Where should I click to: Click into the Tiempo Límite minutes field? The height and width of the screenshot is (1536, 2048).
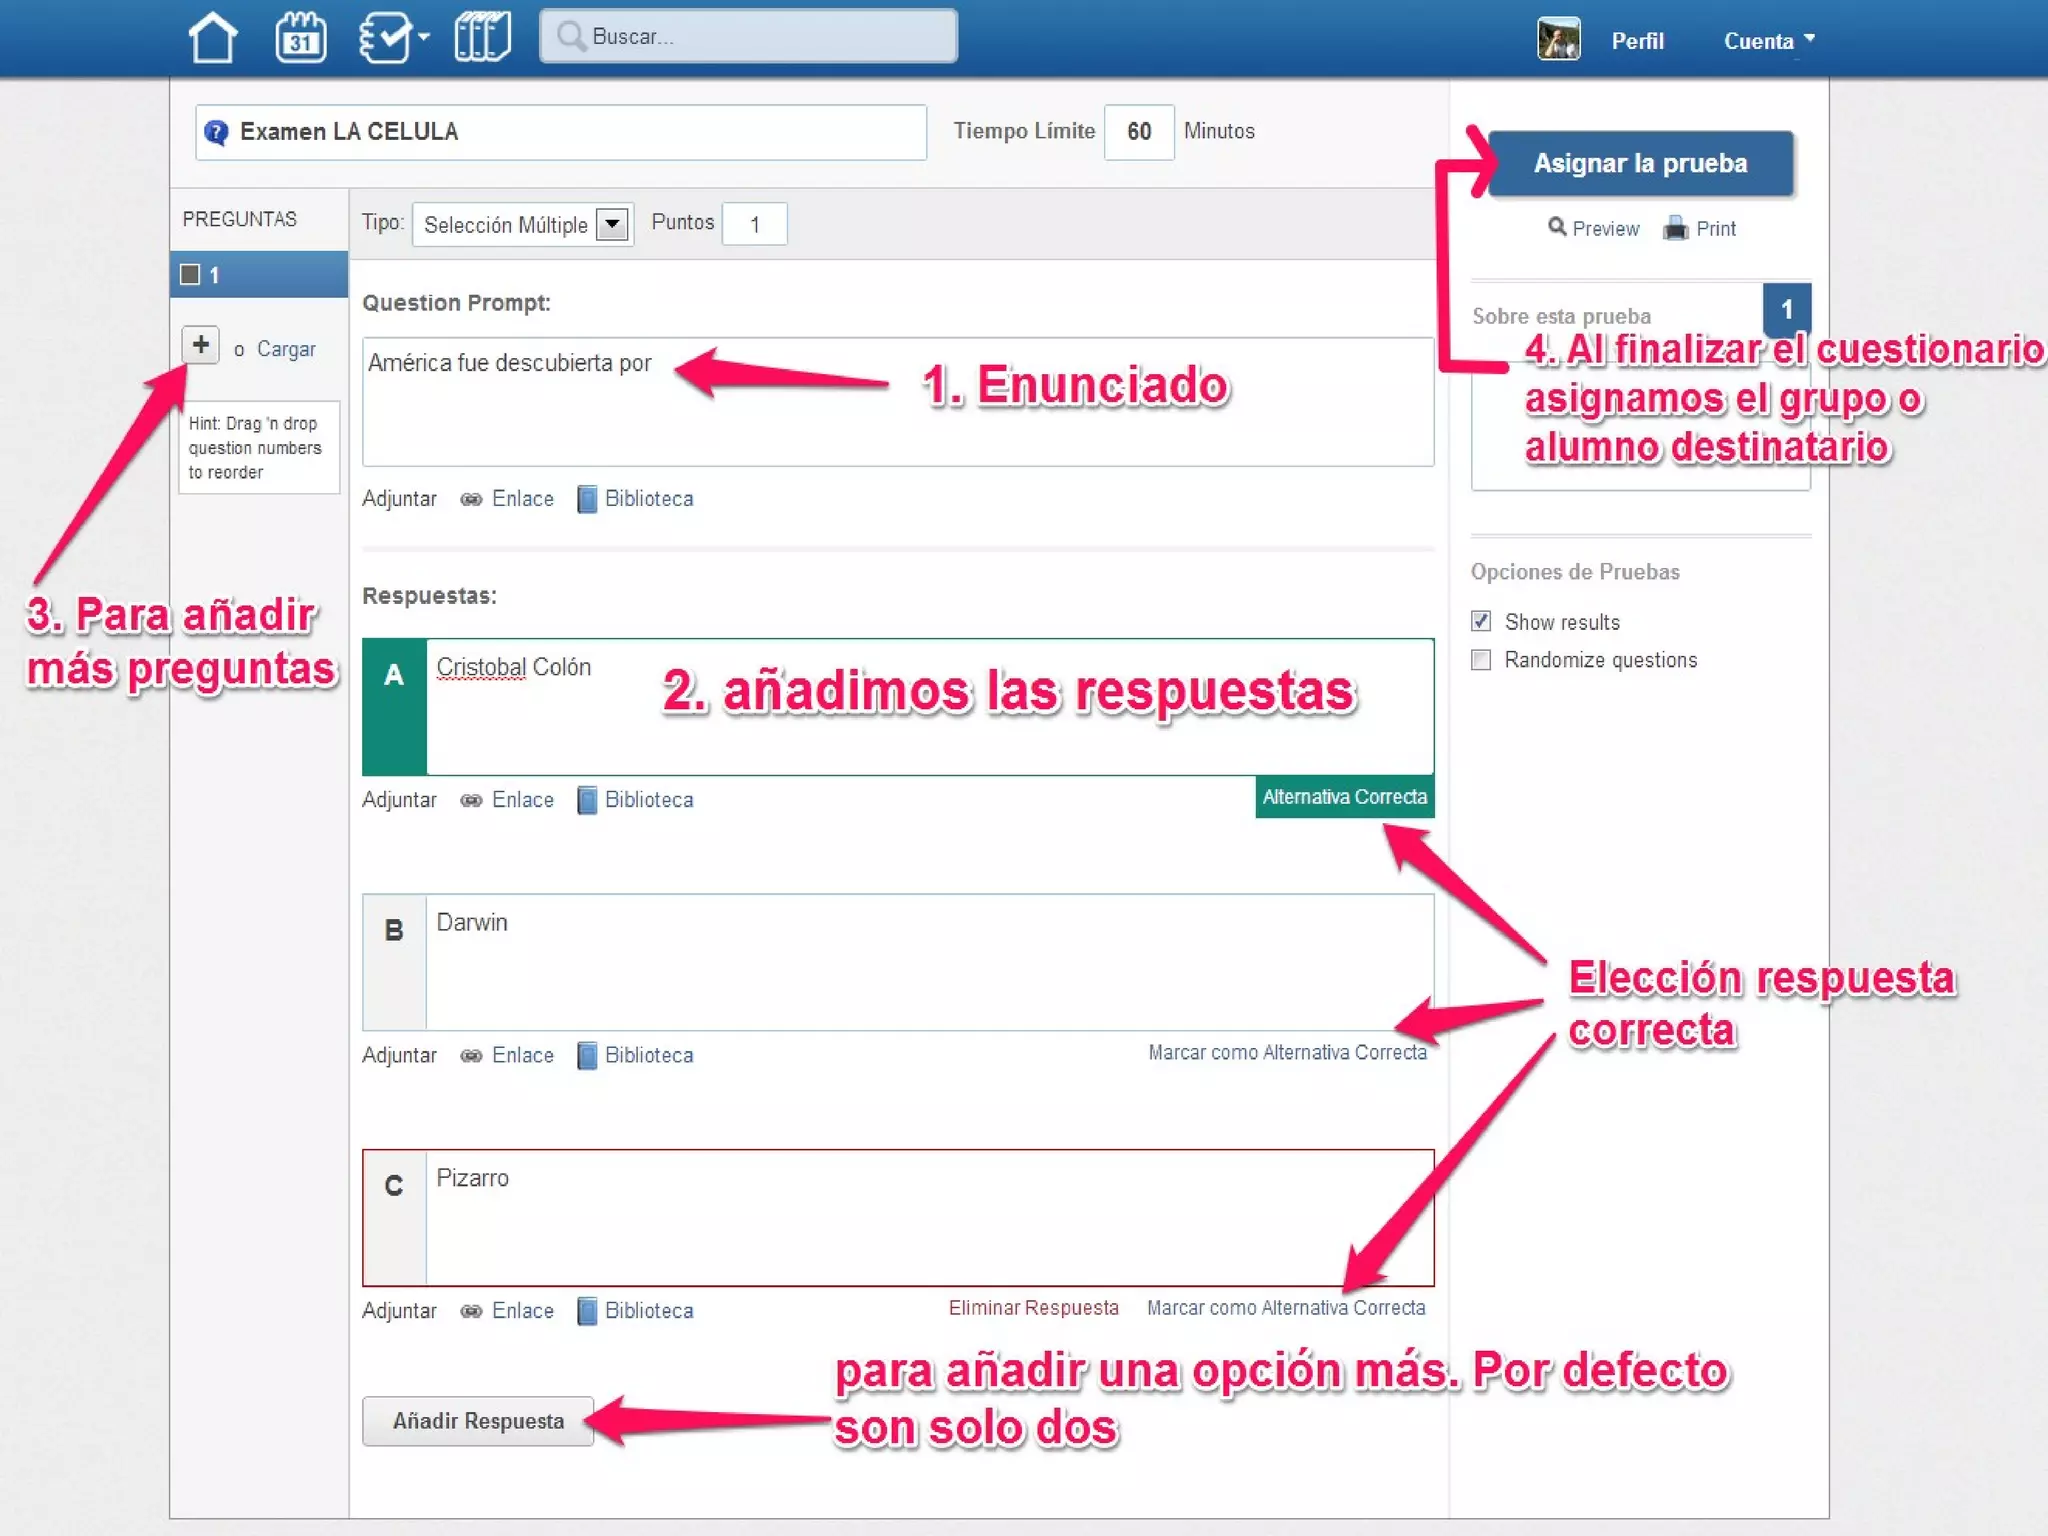pyautogui.click(x=1139, y=132)
